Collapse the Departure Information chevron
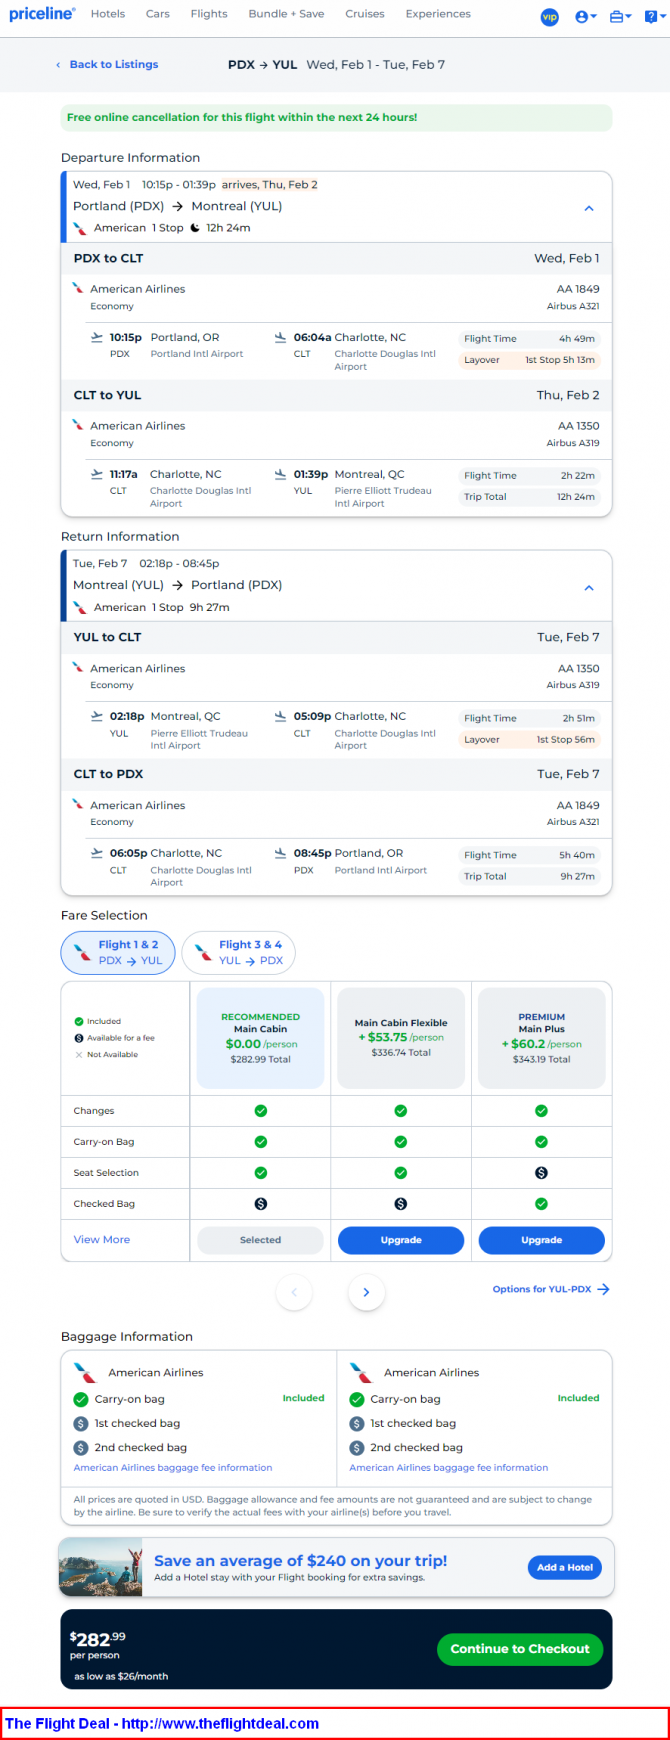The image size is (670, 1740). [x=589, y=208]
